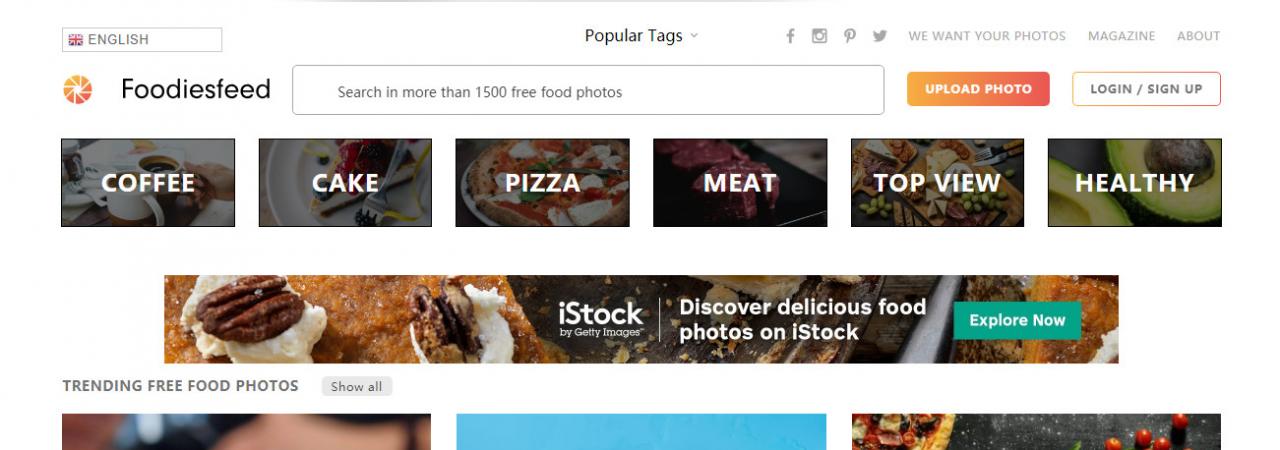Open the Magazine menu item
1280x450 pixels.
click(1121, 36)
